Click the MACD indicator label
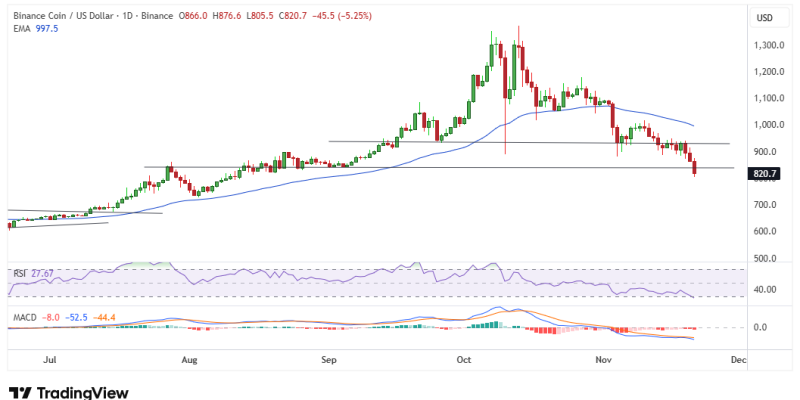800x400 pixels. click(x=24, y=318)
